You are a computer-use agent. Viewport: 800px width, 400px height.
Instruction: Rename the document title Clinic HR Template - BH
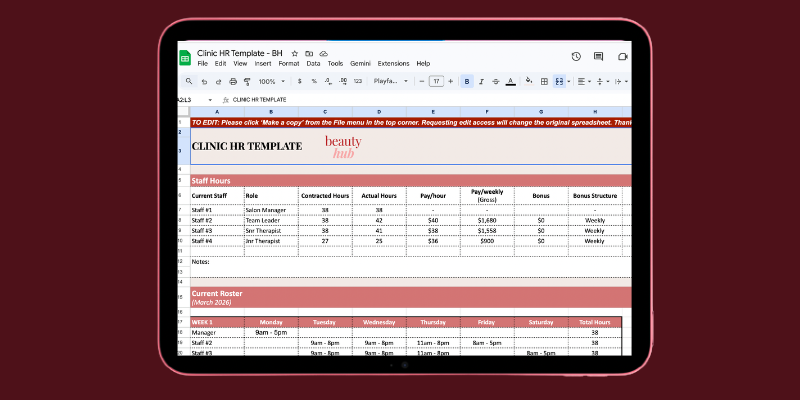pos(240,53)
